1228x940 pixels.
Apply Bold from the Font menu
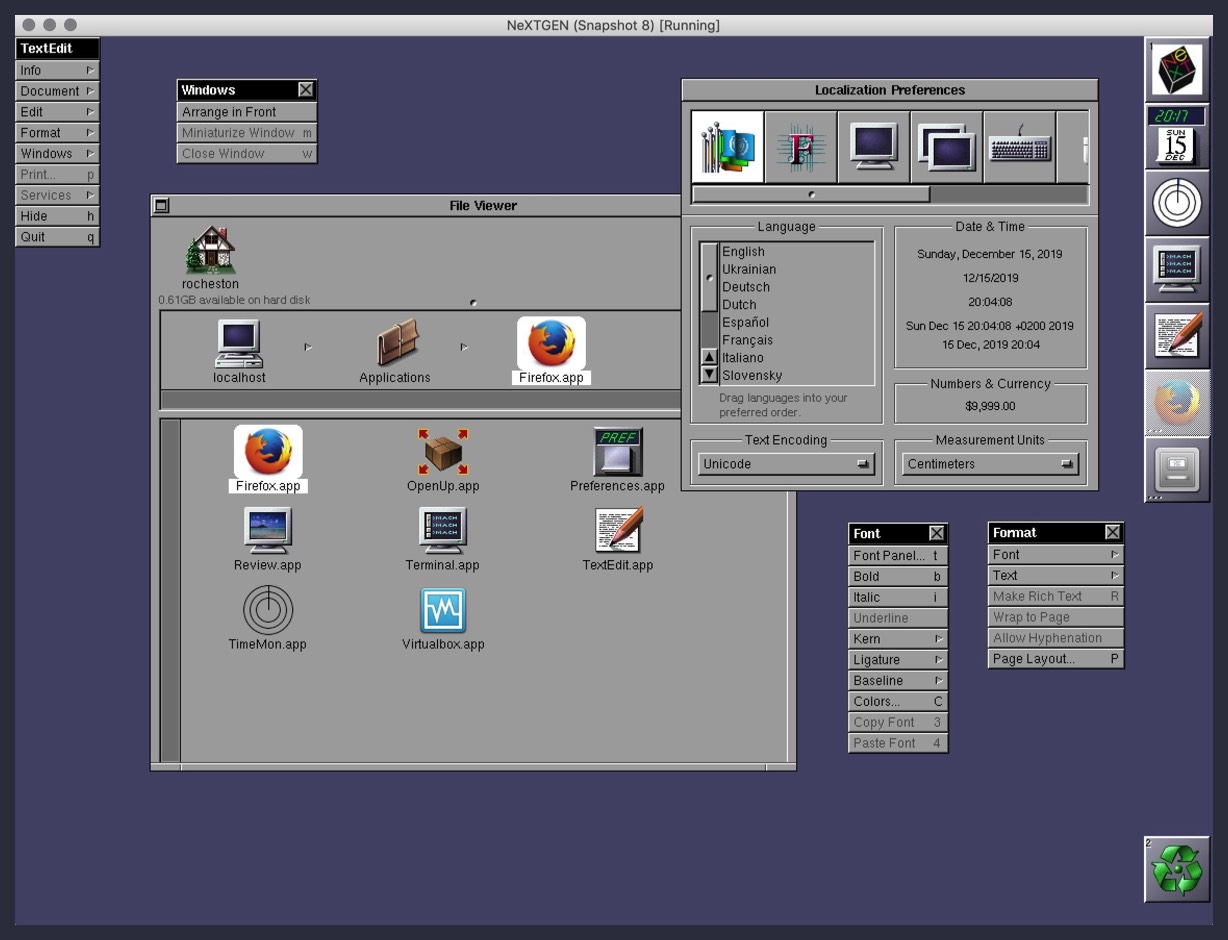pyautogui.click(x=898, y=577)
